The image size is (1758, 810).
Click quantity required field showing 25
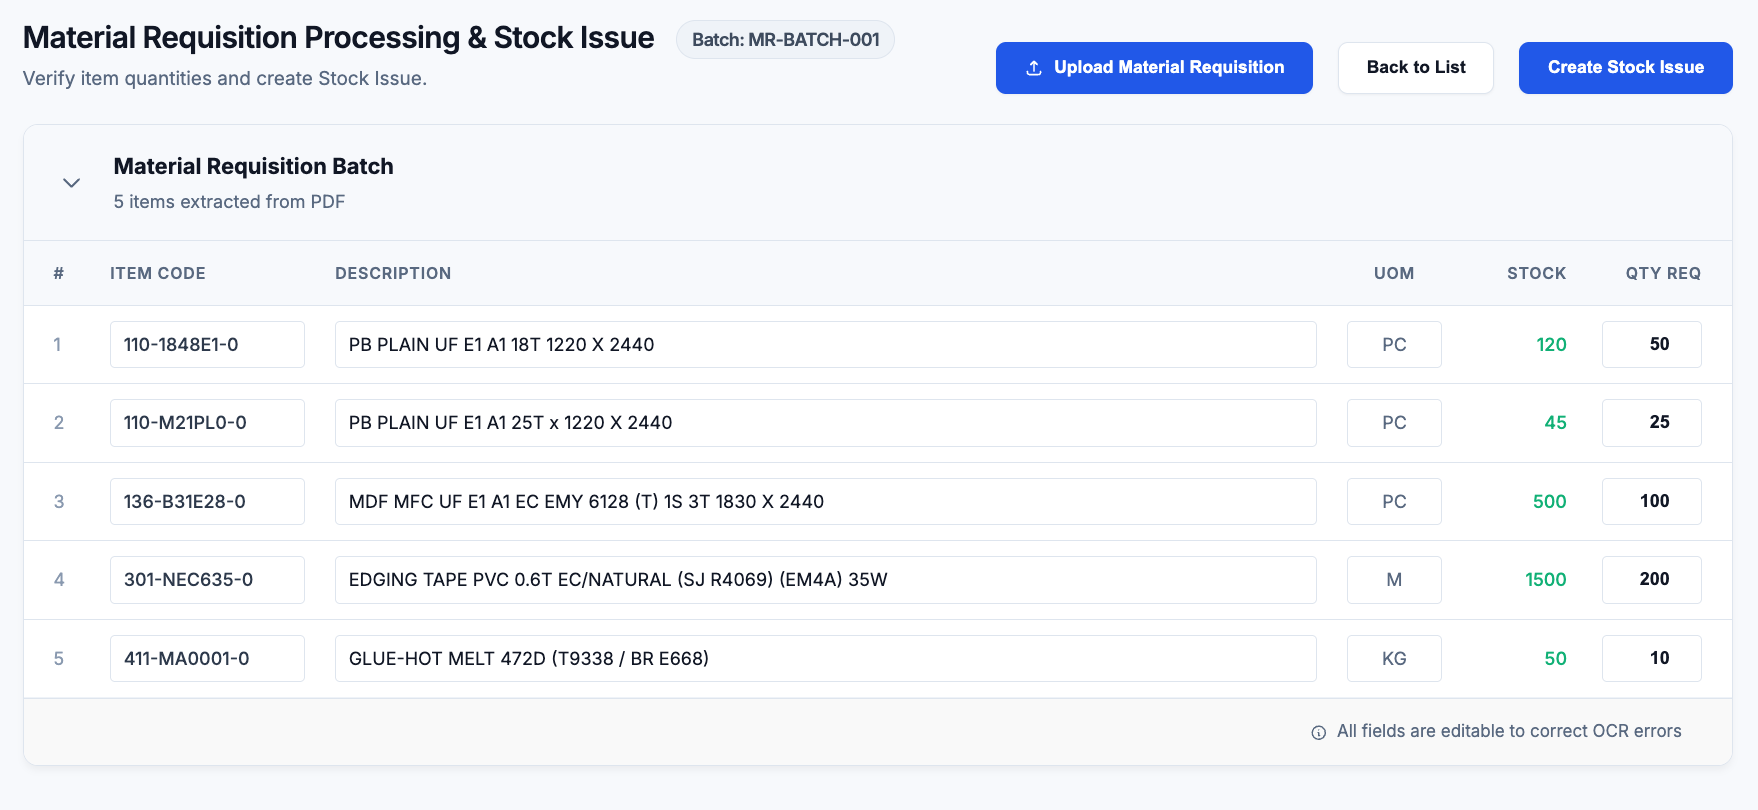pos(1651,423)
